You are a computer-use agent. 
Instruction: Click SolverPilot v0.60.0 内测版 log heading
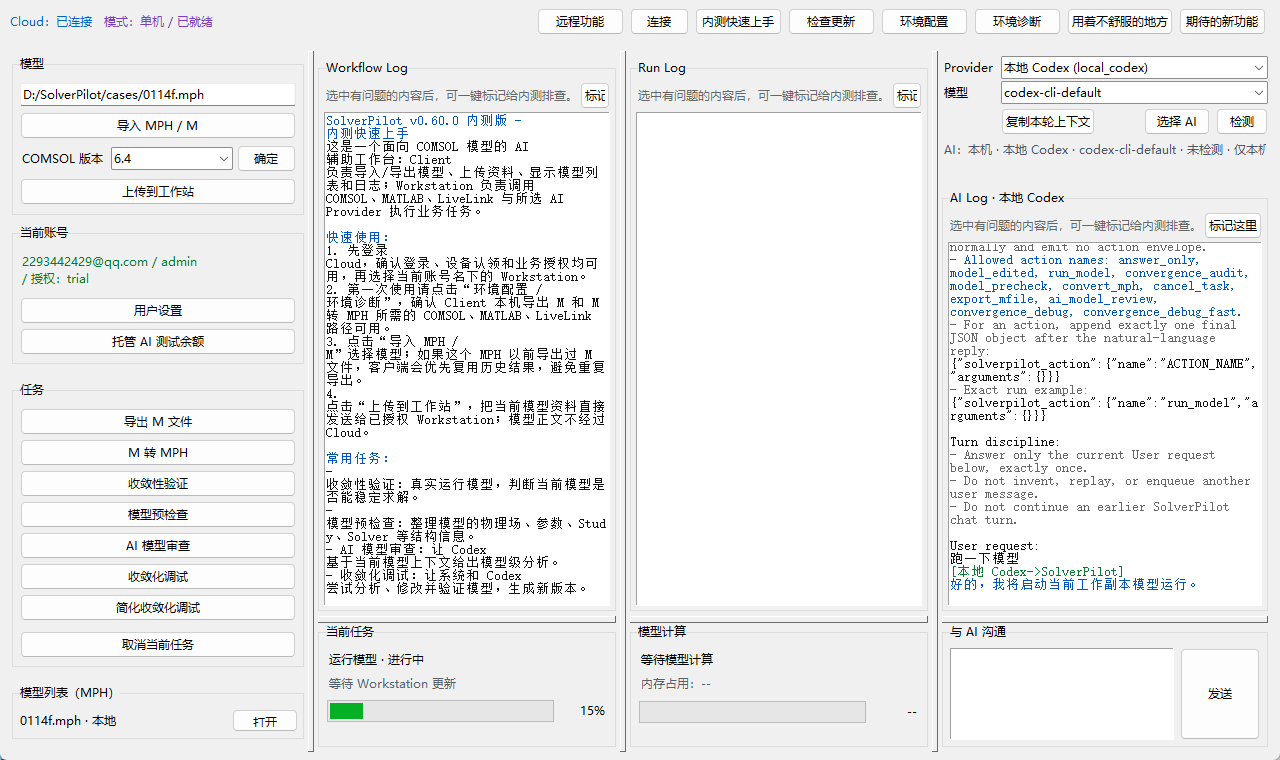(x=424, y=120)
